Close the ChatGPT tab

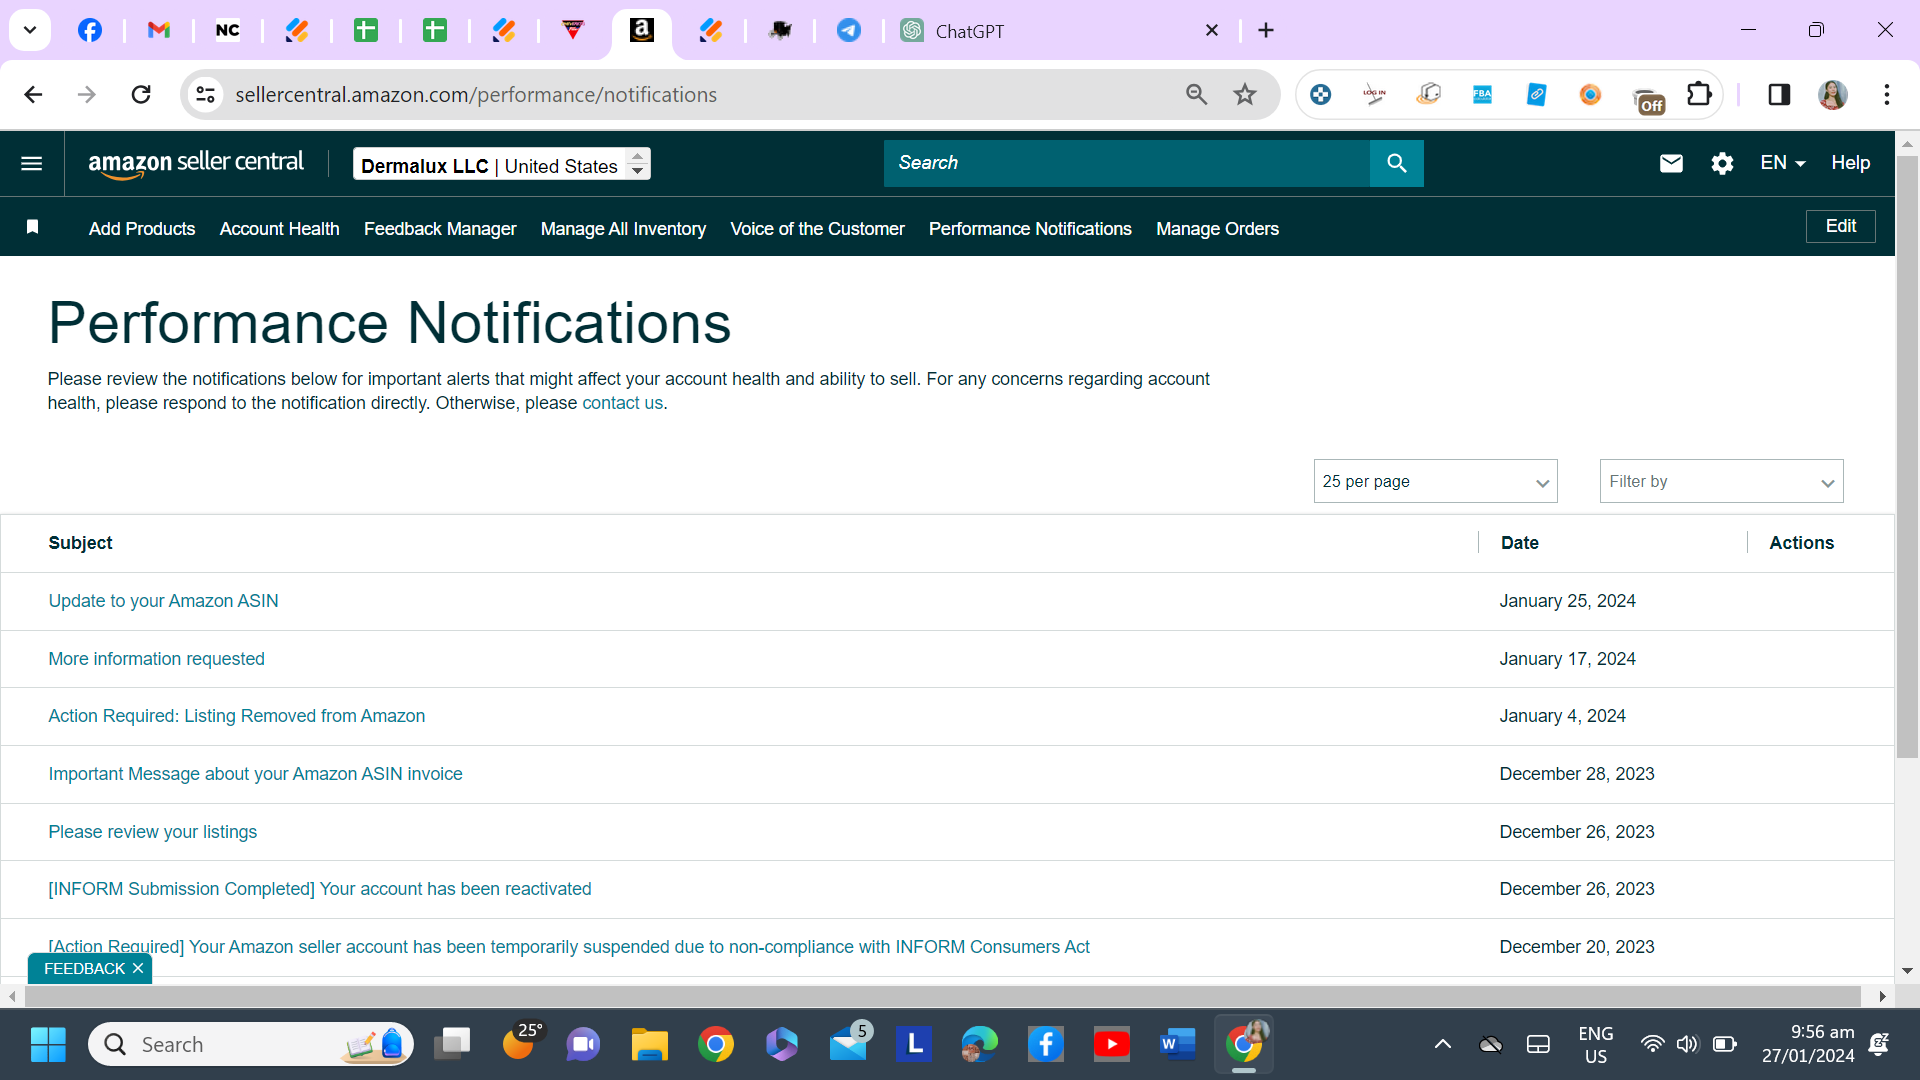pos(1212,31)
